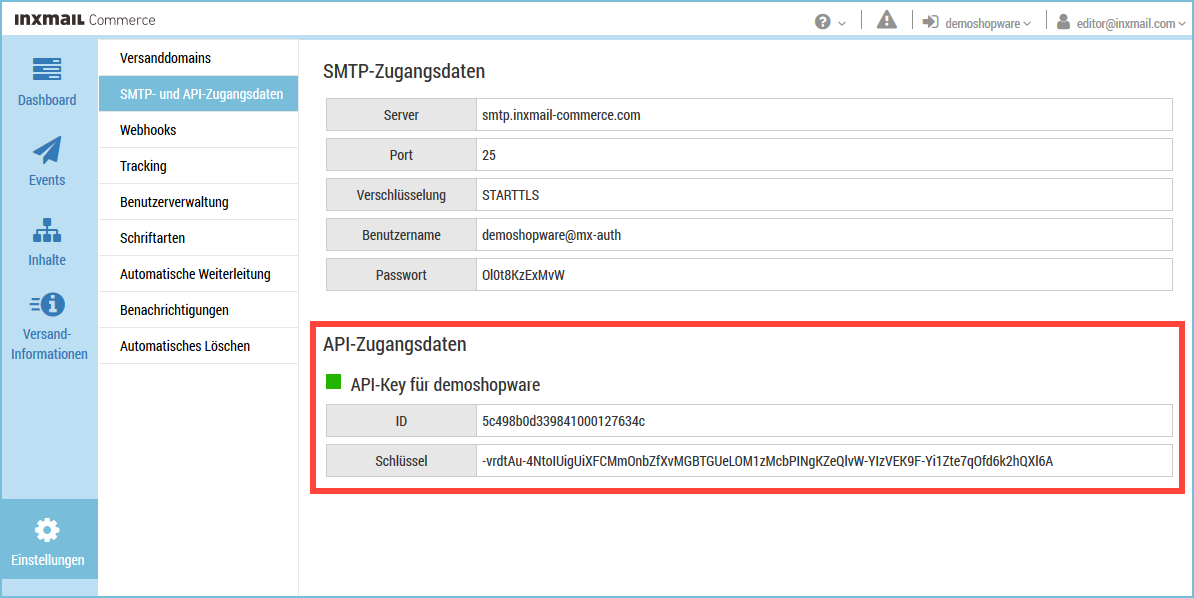
Task: Open Schriftarten settings
Action: point(198,238)
